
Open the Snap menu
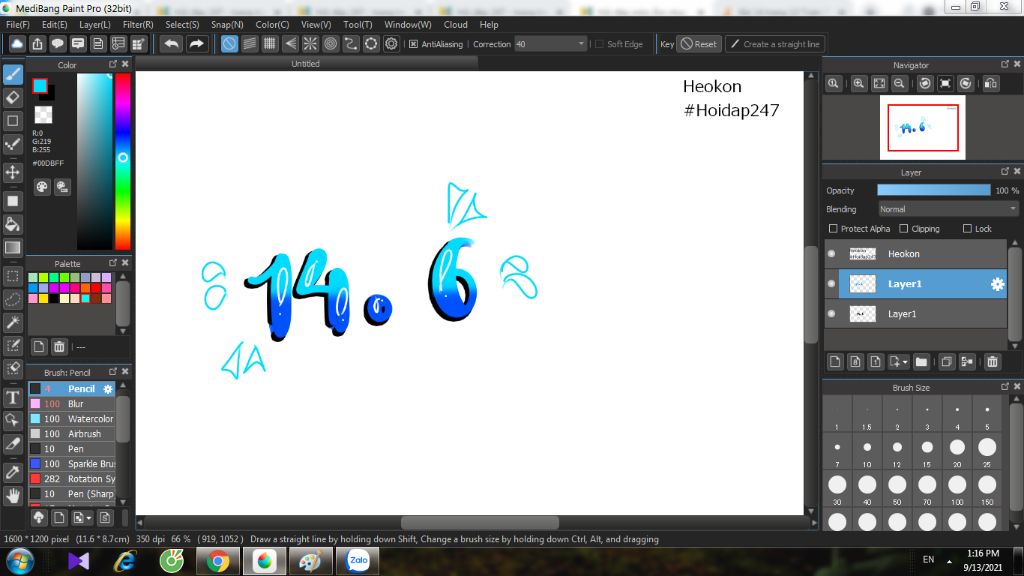pyautogui.click(x=227, y=24)
